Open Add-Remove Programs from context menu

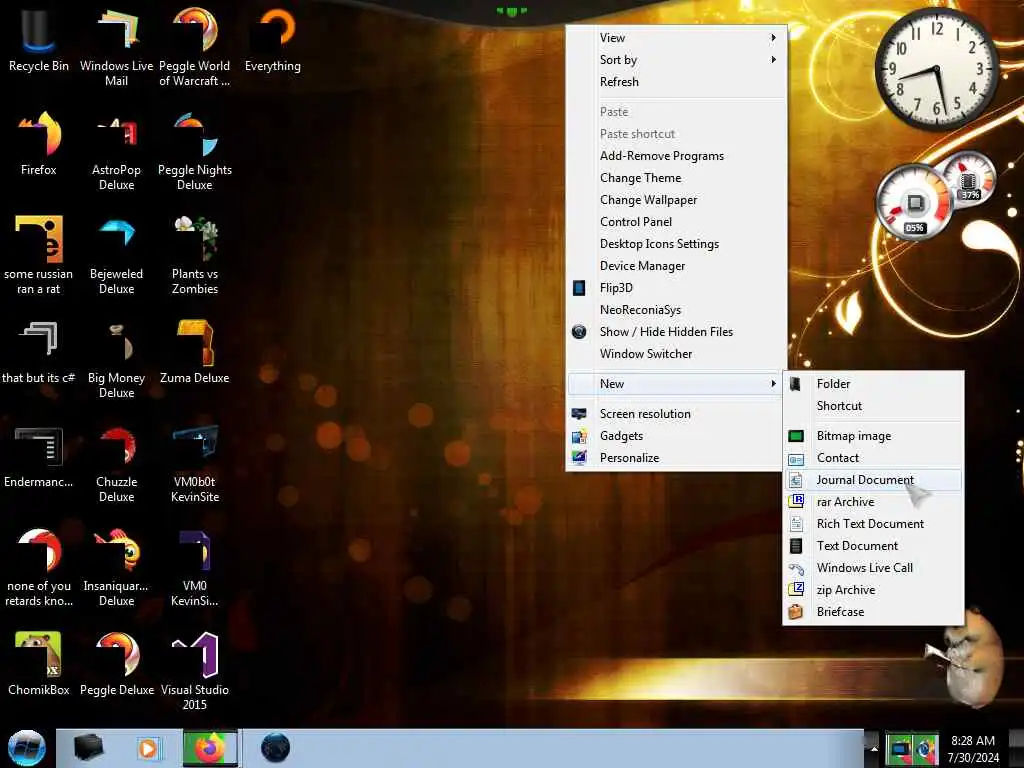pos(677,156)
